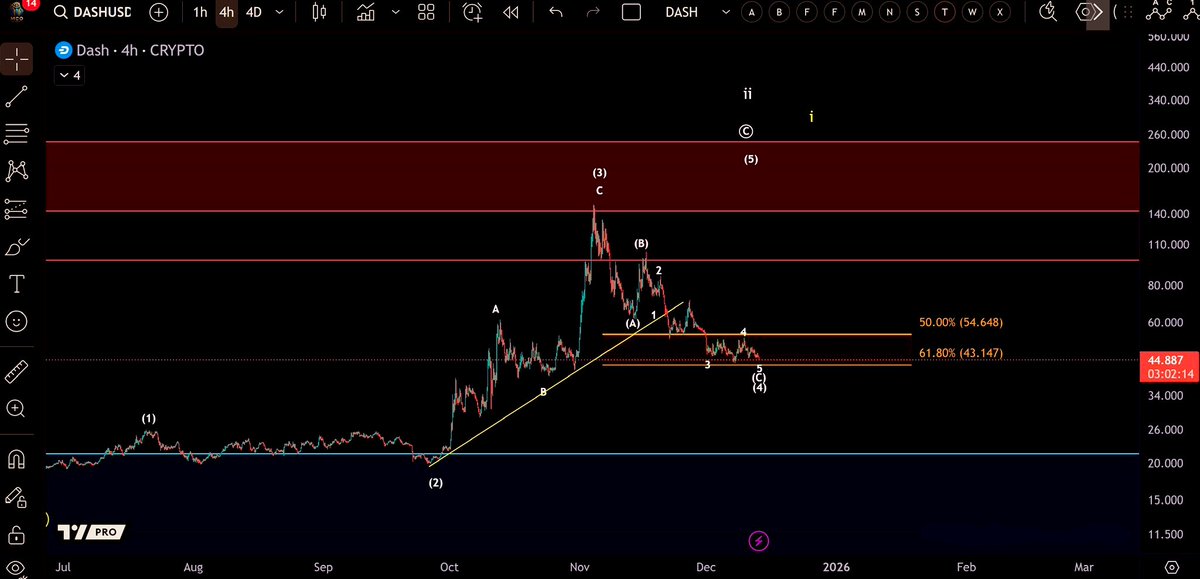Open the DASHUSD symbol search
The height and width of the screenshot is (579, 1200).
(x=92, y=13)
